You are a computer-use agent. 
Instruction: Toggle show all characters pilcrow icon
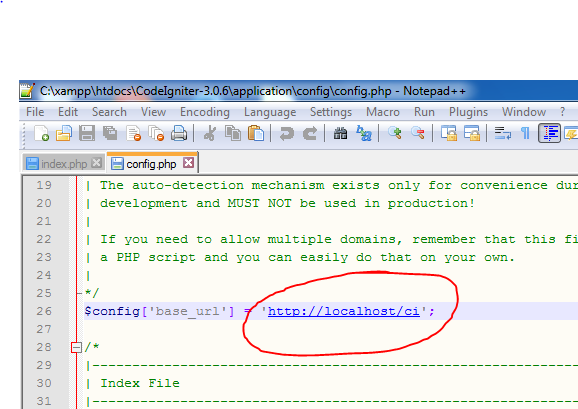(525, 133)
